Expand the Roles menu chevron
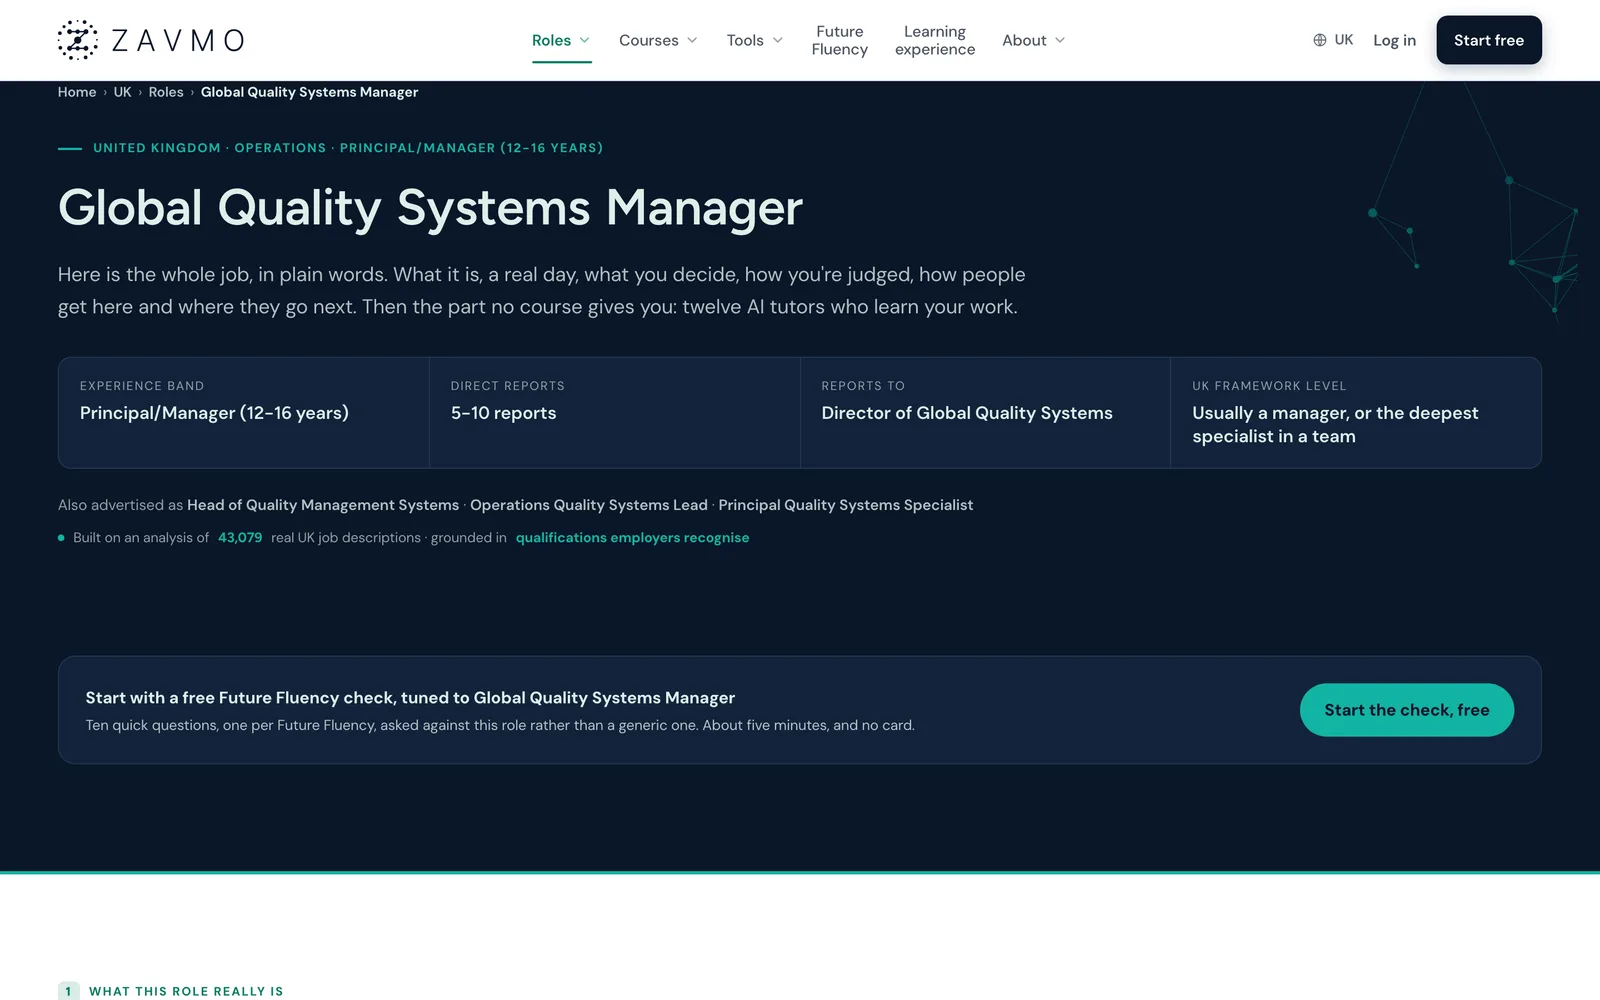Screen dimensions: 1600x1000 [x=585, y=40]
